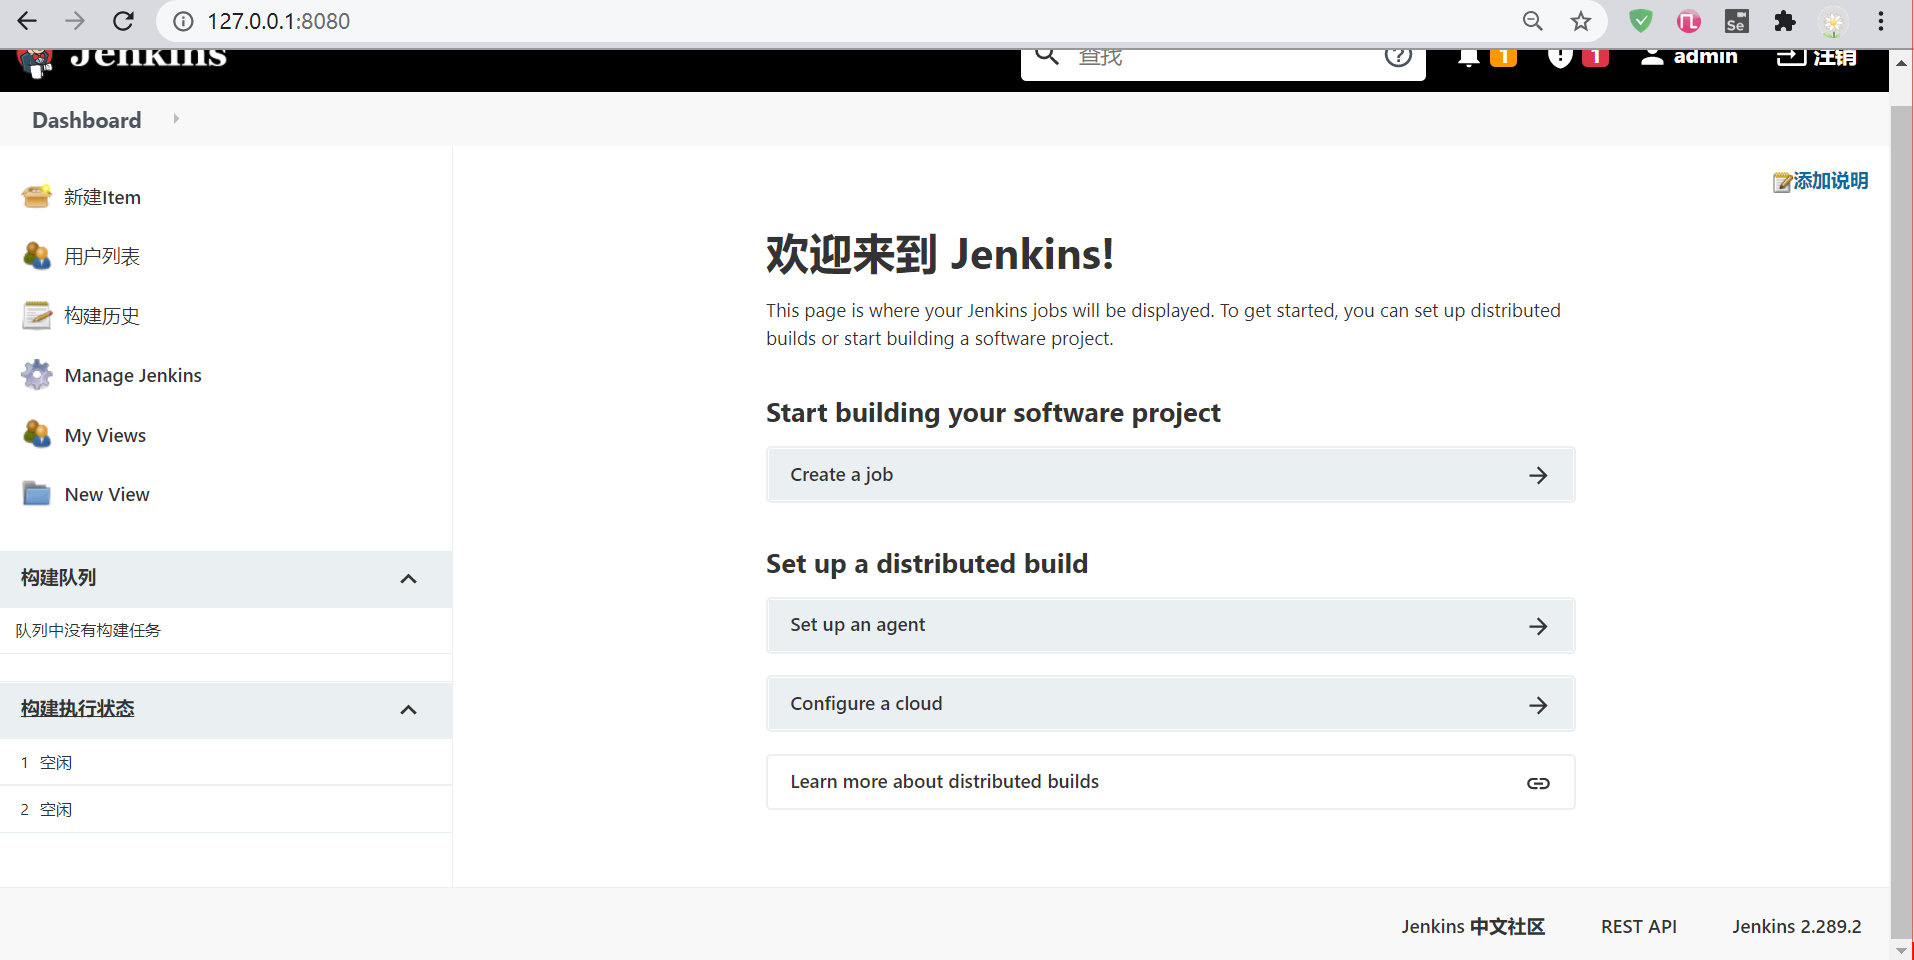Open Learn more about distributed builds
The height and width of the screenshot is (960, 1914).
pos(1170,782)
